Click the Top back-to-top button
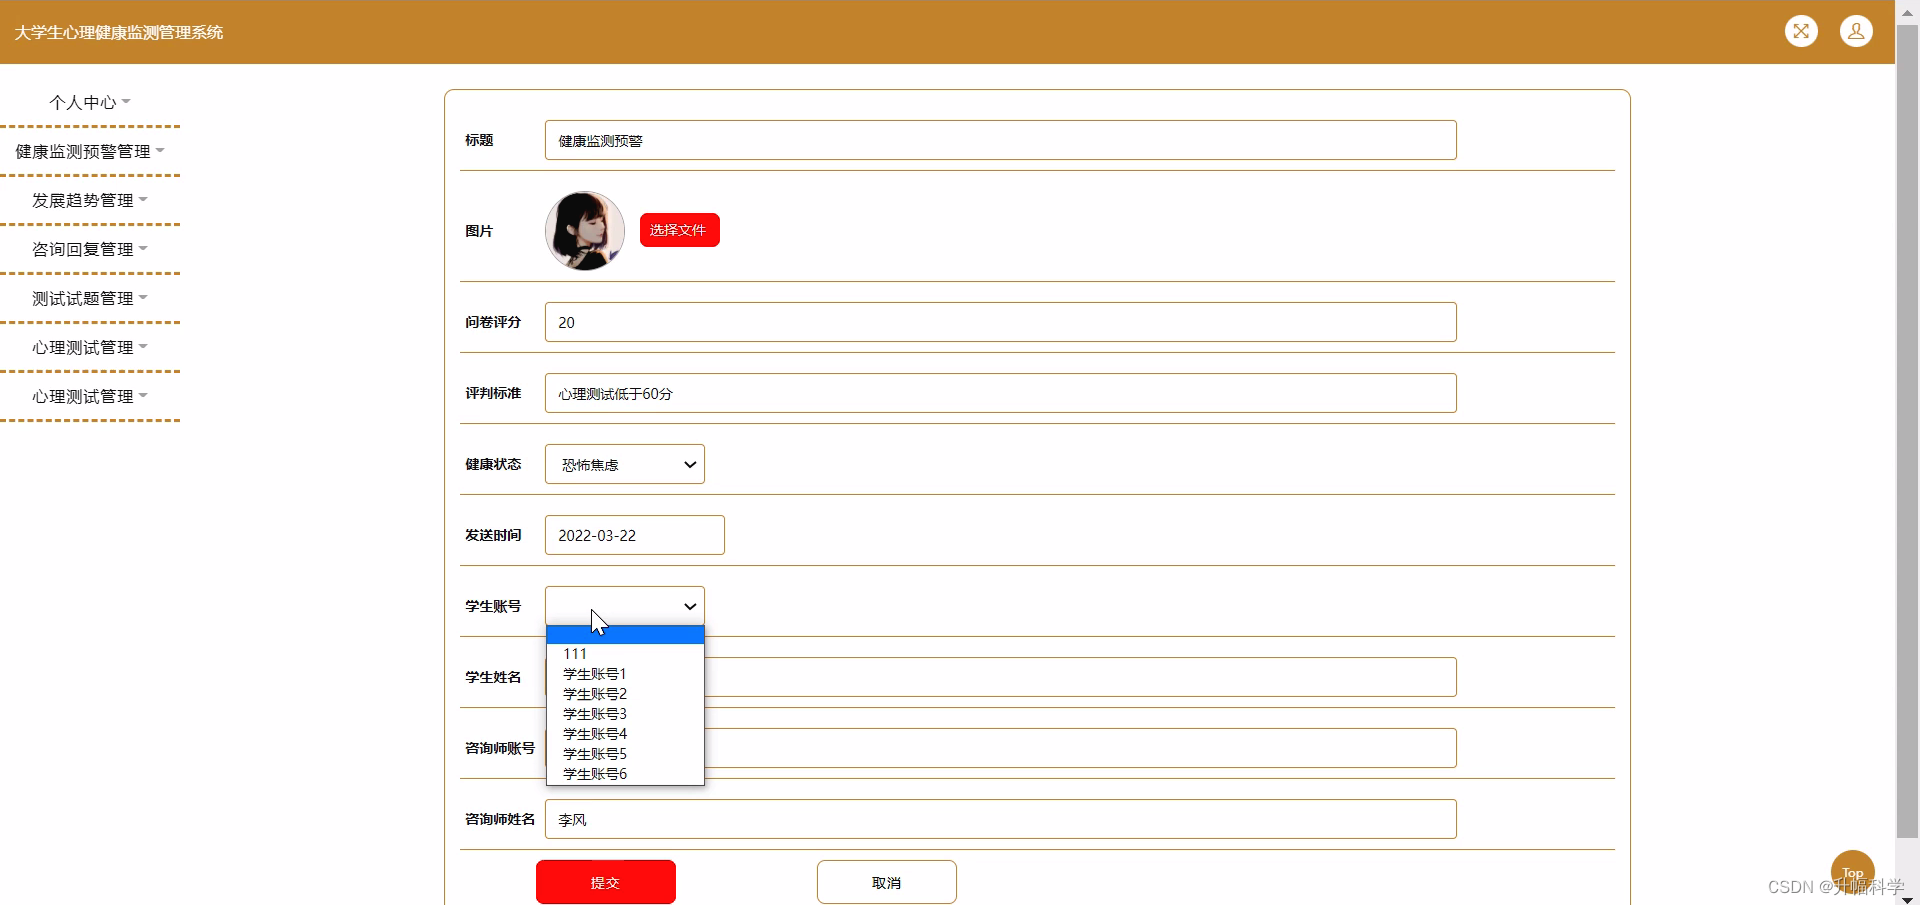Screen dimensions: 1920x905 pos(1852,871)
